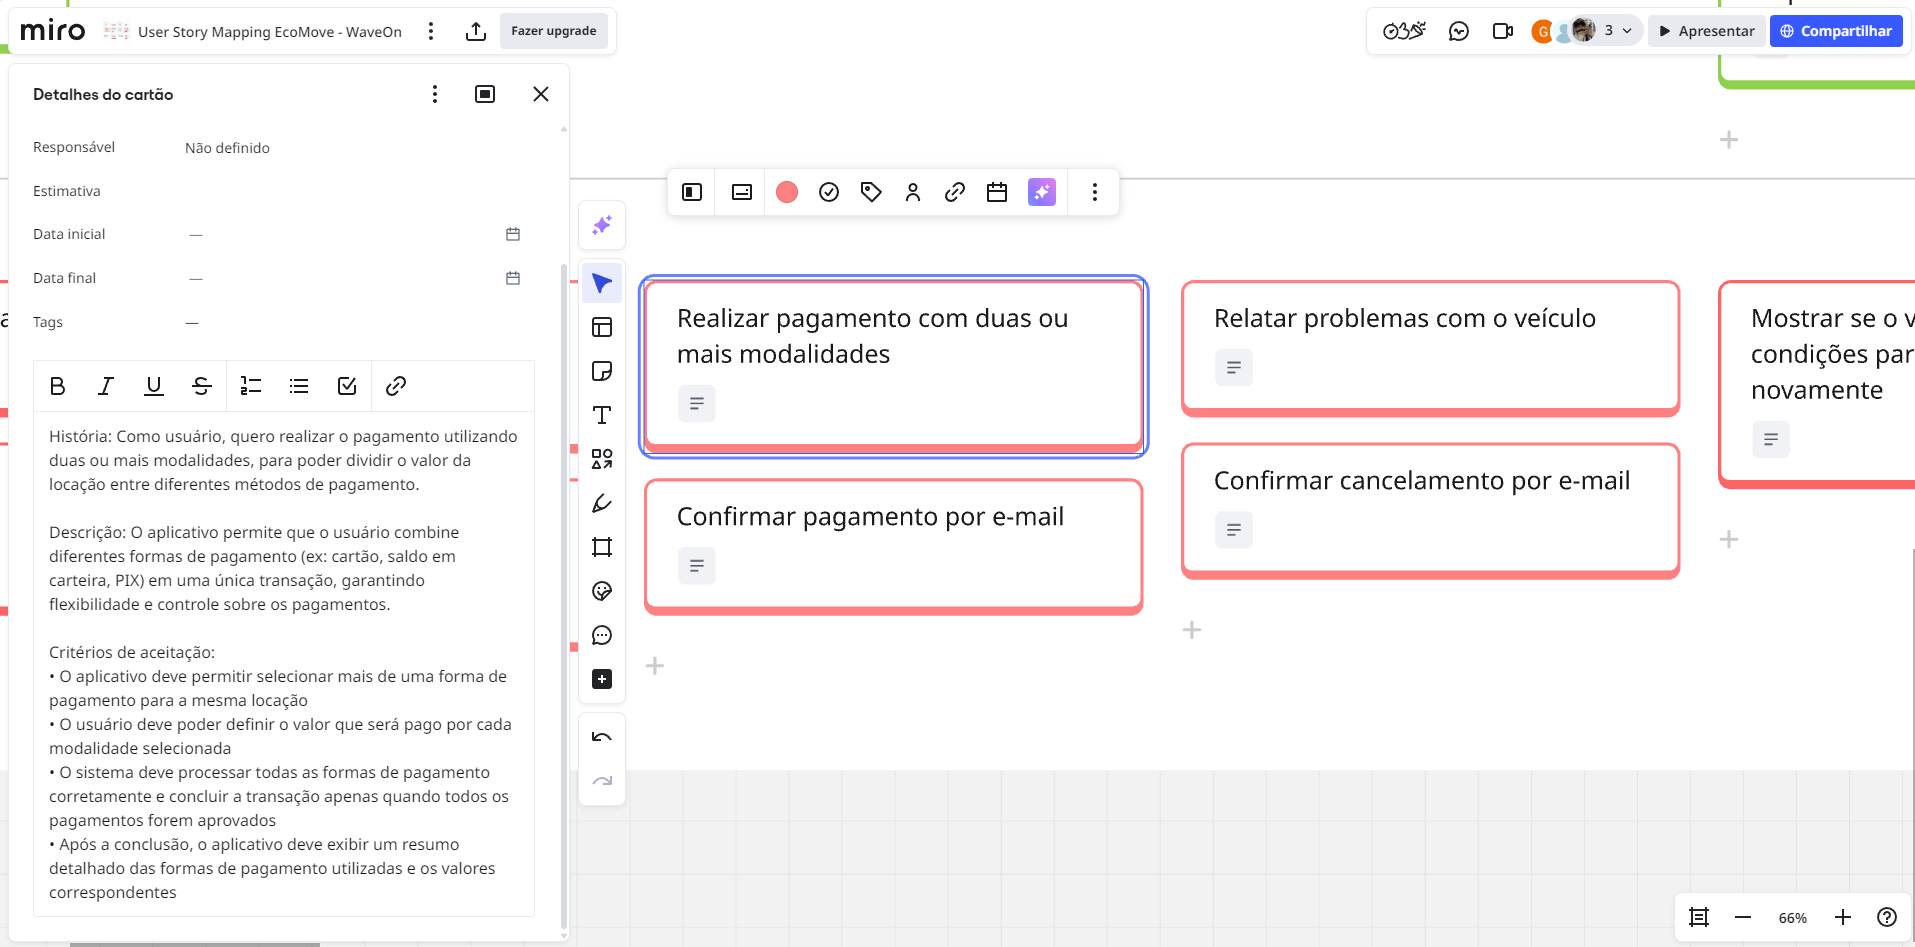Open board options menu next to title
Screen dimensions: 1915x947
click(x=431, y=31)
